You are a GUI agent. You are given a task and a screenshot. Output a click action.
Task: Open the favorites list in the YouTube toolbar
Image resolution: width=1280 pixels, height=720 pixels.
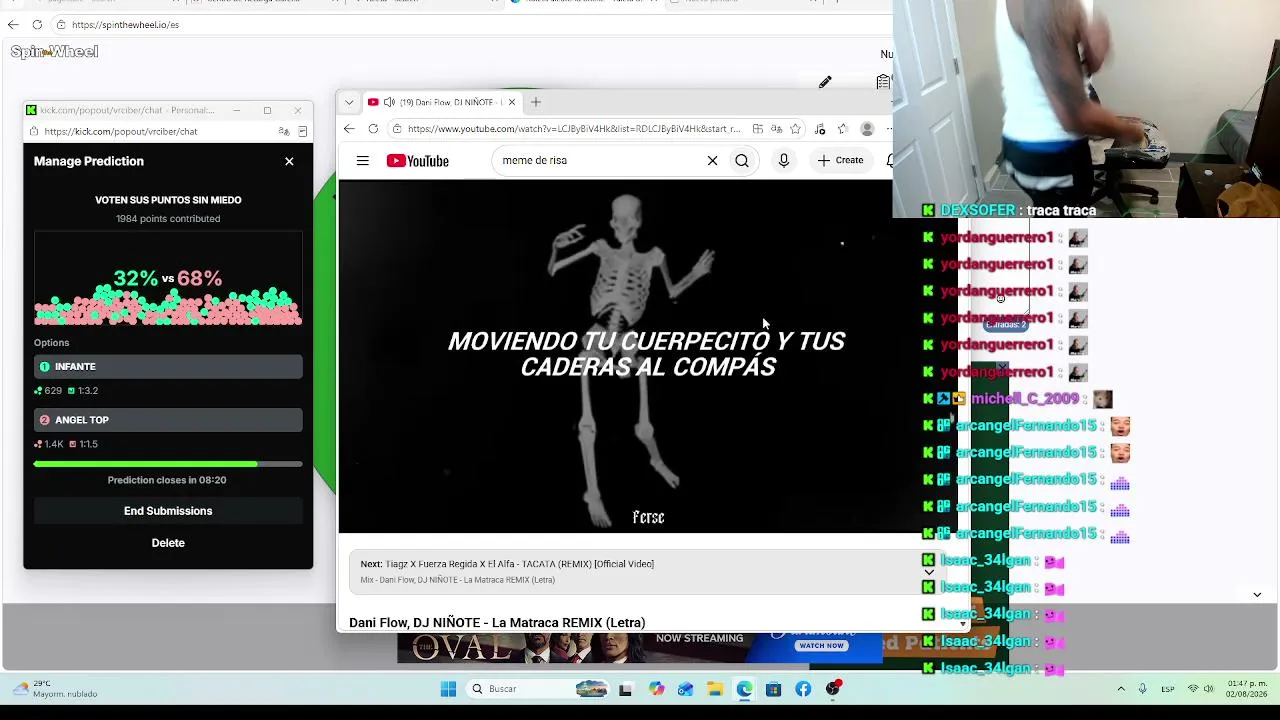click(843, 129)
